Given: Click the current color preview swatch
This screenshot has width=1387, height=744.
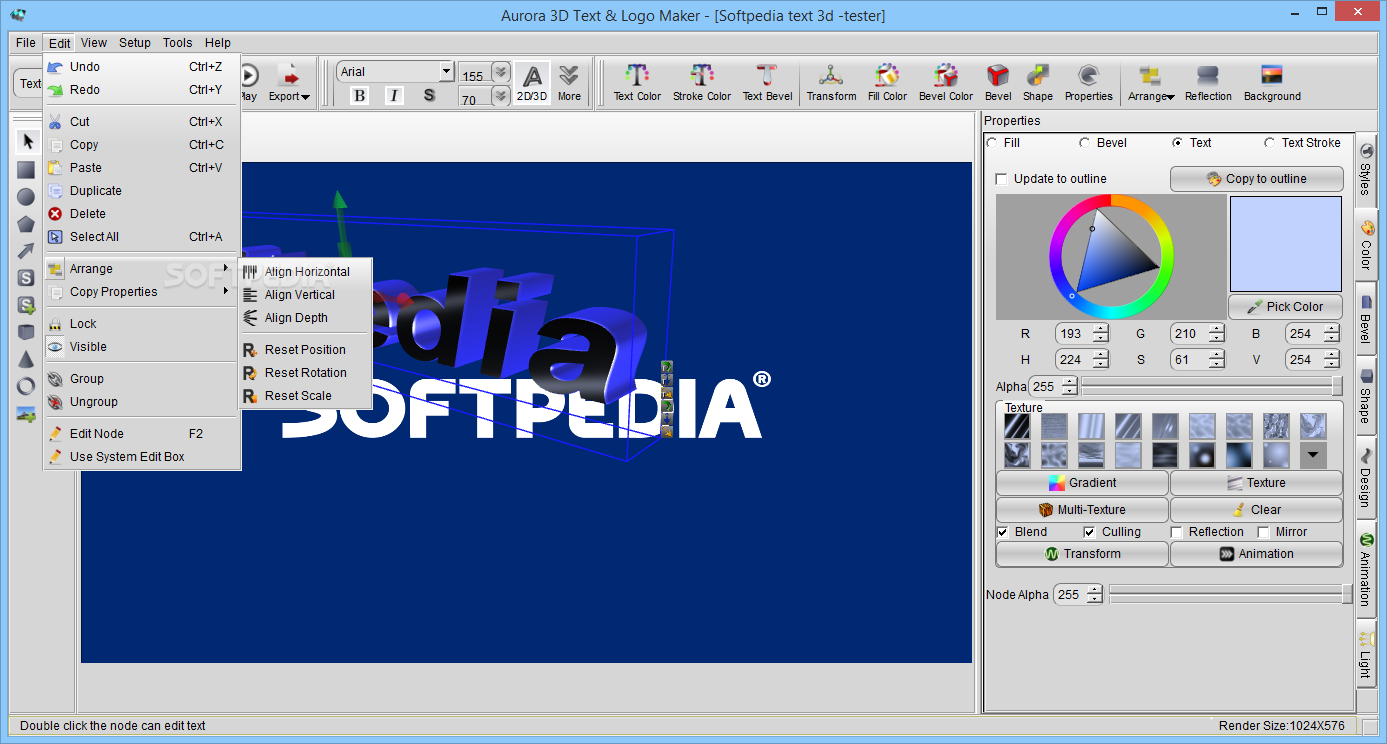Looking at the screenshot, I should tap(1285, 243).
